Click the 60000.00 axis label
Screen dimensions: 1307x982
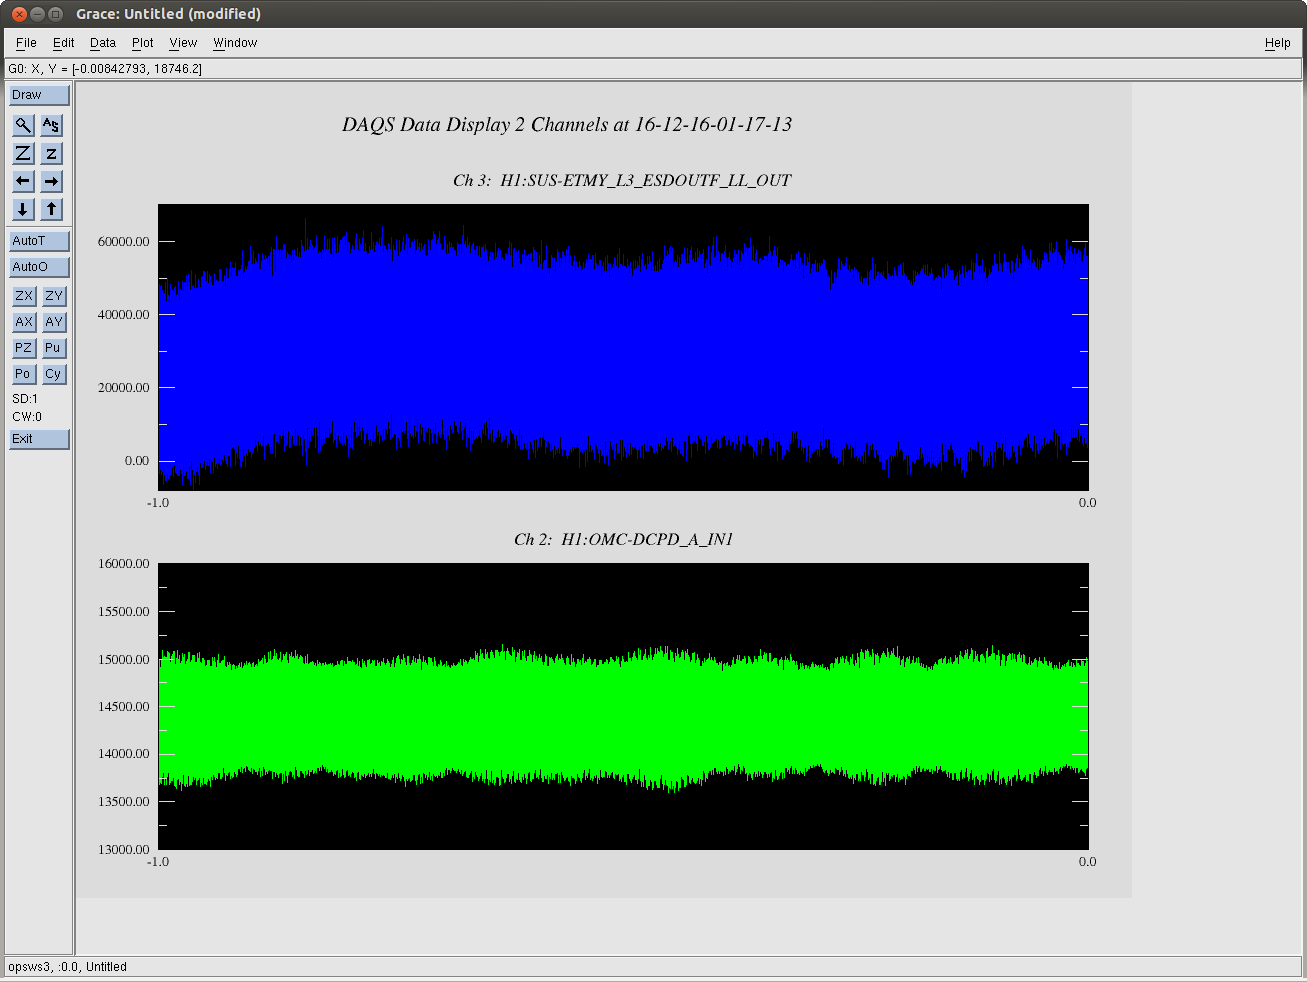(x=123, y=242)
